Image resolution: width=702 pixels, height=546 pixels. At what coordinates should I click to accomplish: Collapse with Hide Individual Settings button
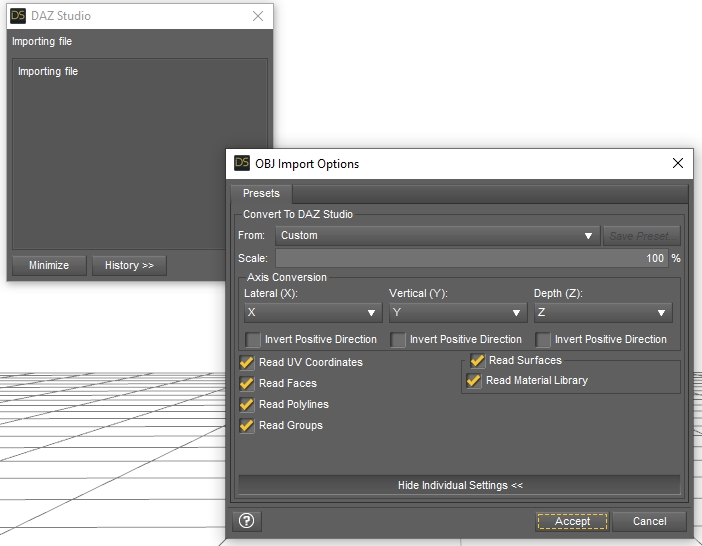coord(460,485)
